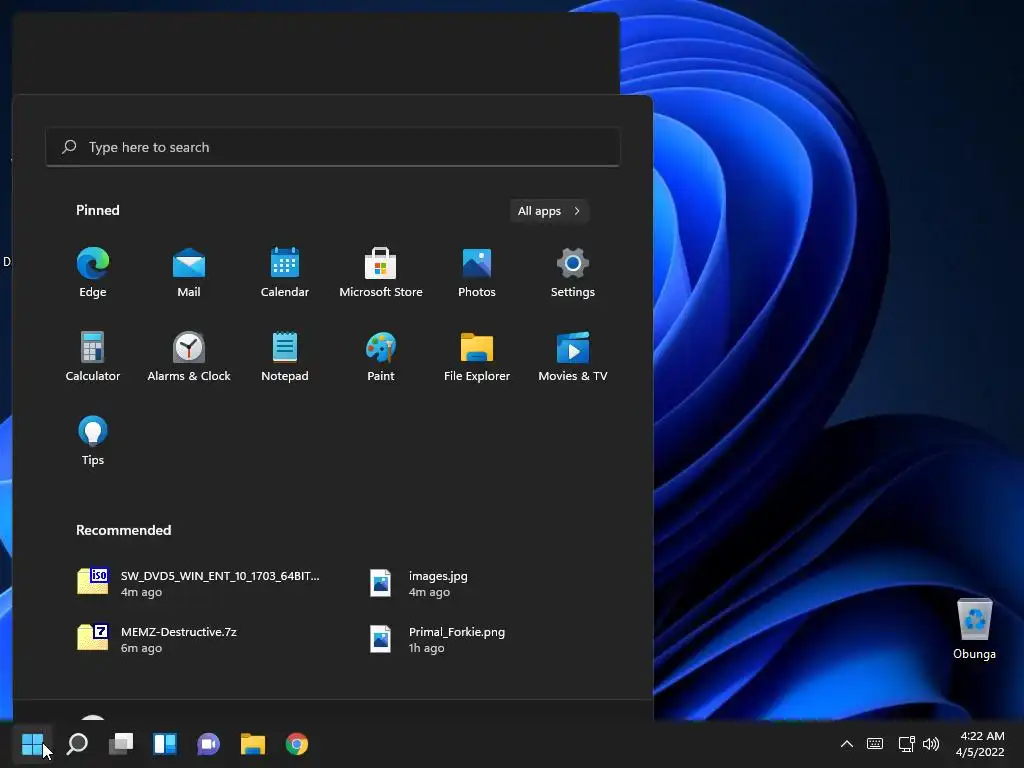The width and height of the screenshot is (1024, 768).
Task: Open the Tips app
Action: (93, 440)
